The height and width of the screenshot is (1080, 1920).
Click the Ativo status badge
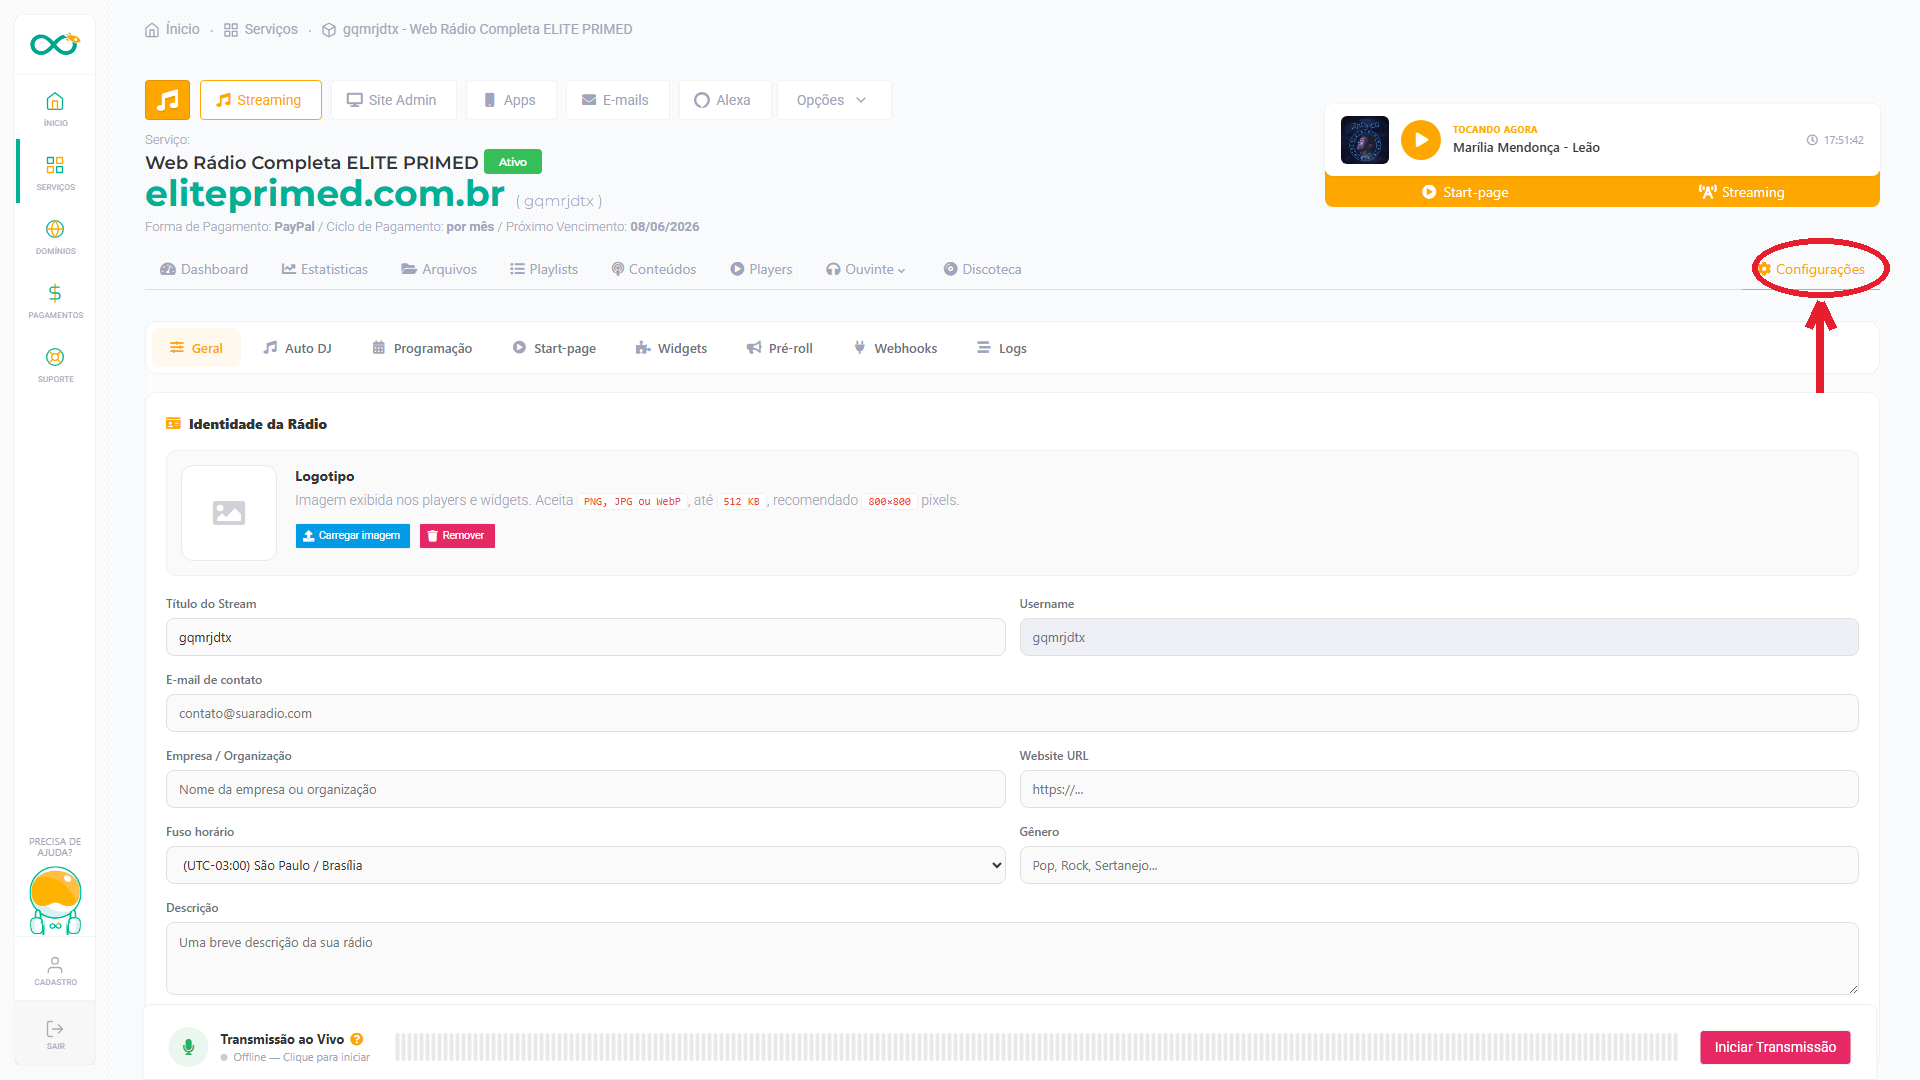coord(513,162)
